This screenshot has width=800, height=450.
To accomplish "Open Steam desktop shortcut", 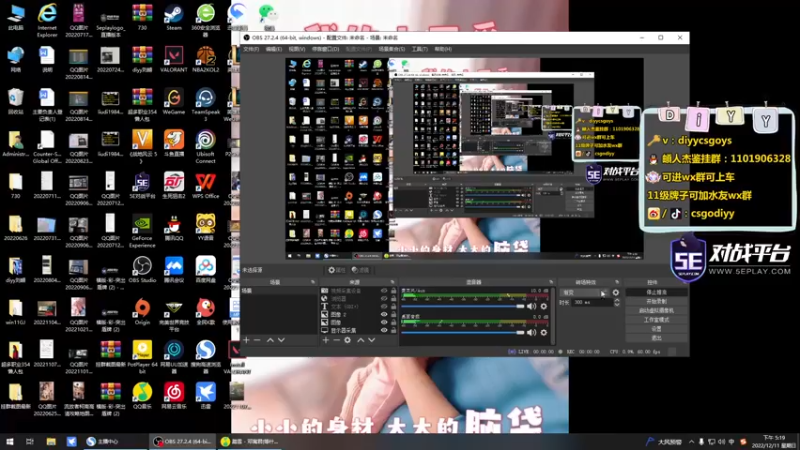I will pyautogui.click(x=174, y=18).
